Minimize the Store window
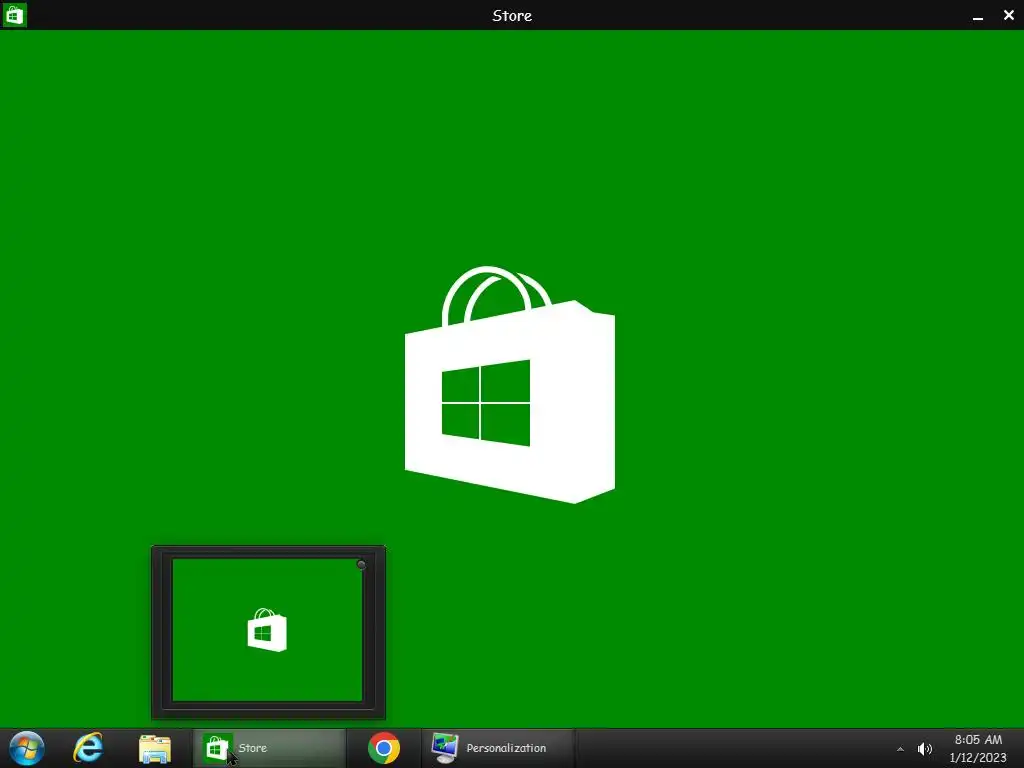 978,16
